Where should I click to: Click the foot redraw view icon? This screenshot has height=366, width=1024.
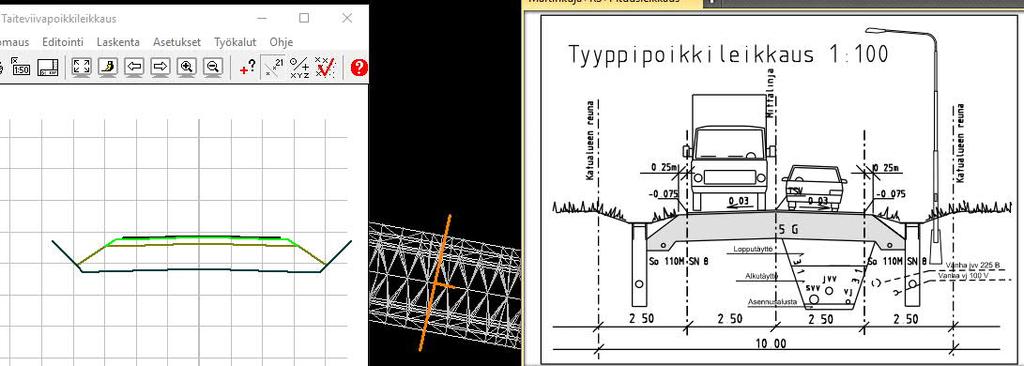click(108, 67)
